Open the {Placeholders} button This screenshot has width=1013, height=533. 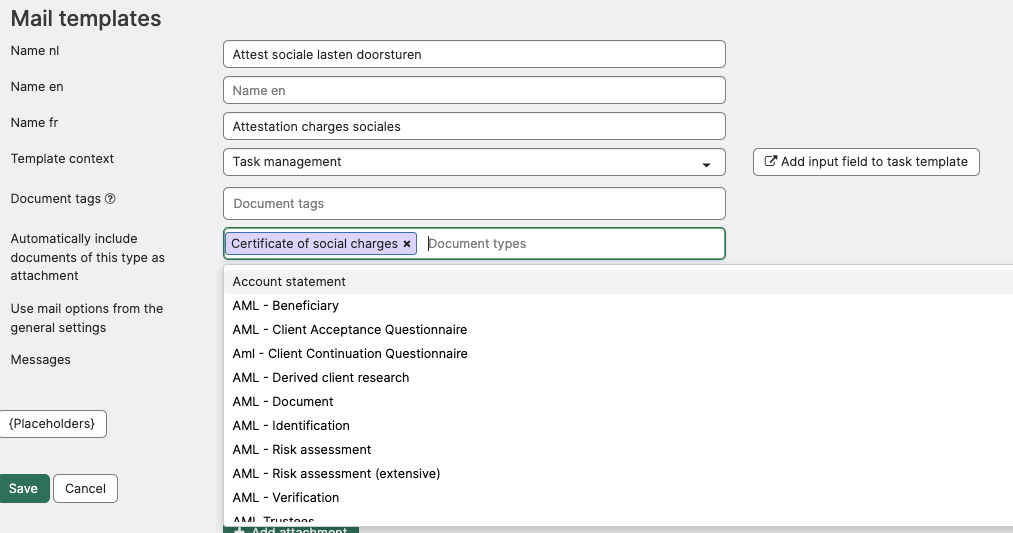[x=52, y=424]
